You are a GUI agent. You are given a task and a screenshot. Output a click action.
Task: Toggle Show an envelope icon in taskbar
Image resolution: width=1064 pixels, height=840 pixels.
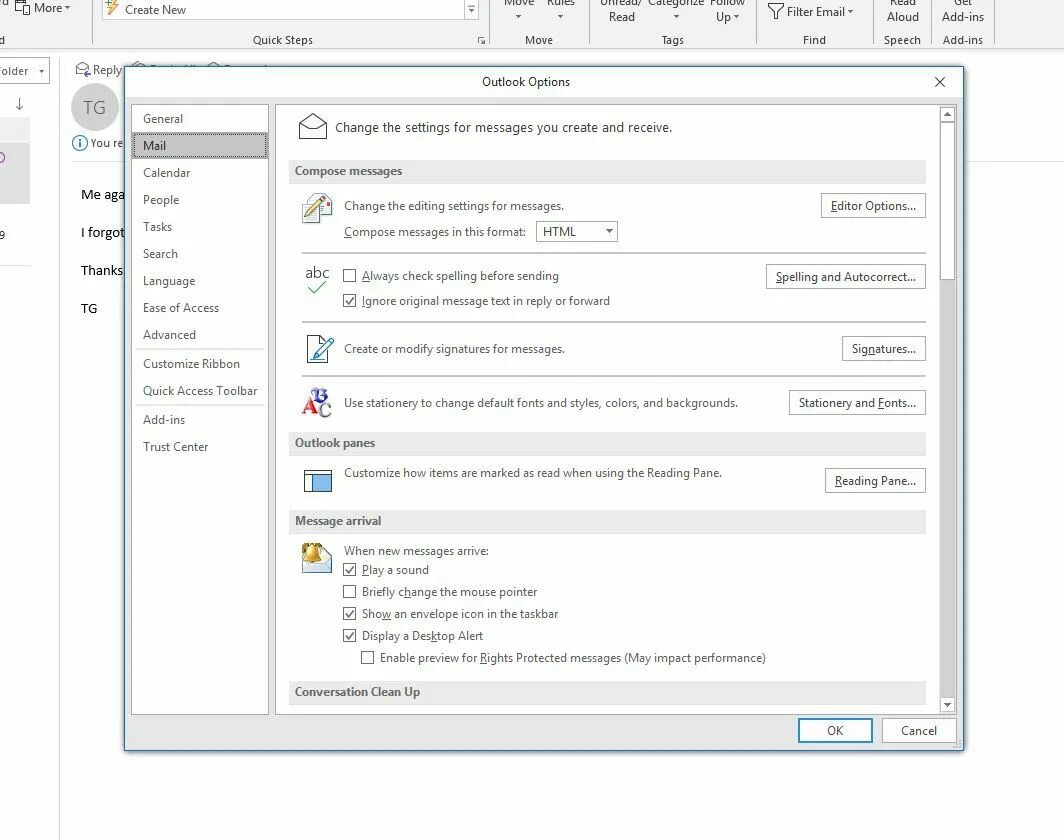tap(349, 613)
